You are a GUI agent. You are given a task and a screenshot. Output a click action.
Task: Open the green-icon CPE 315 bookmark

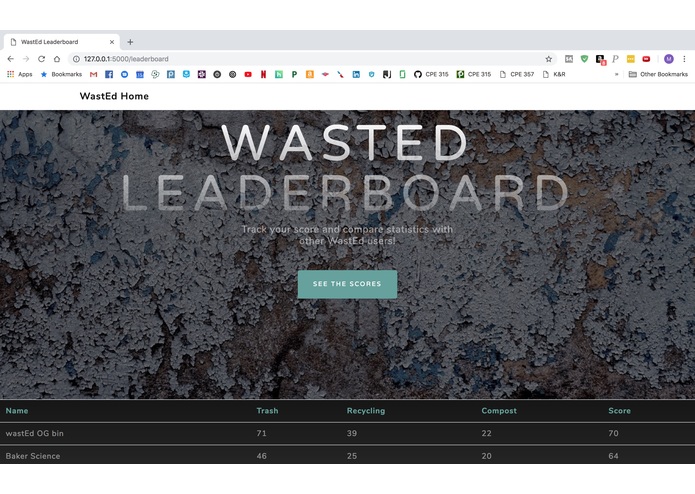click(474, 74)
